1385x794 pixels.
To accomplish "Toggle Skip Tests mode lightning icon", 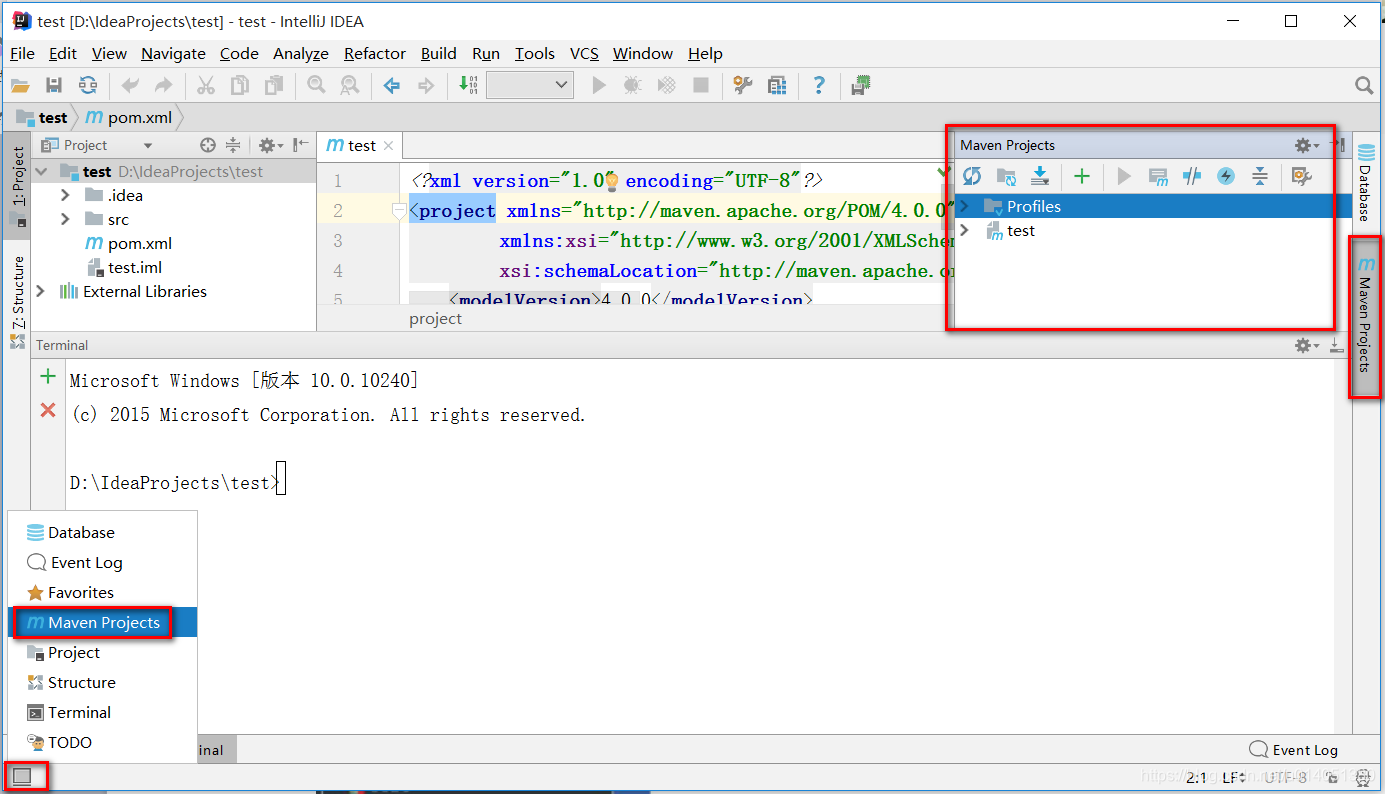I will point(1226,177).
